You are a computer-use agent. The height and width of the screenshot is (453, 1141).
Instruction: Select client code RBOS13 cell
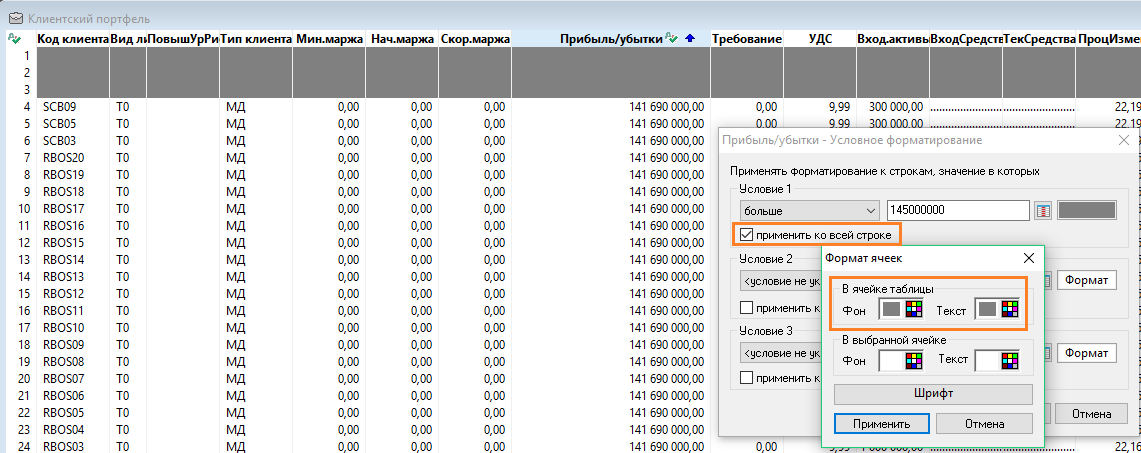click(73, 276)
